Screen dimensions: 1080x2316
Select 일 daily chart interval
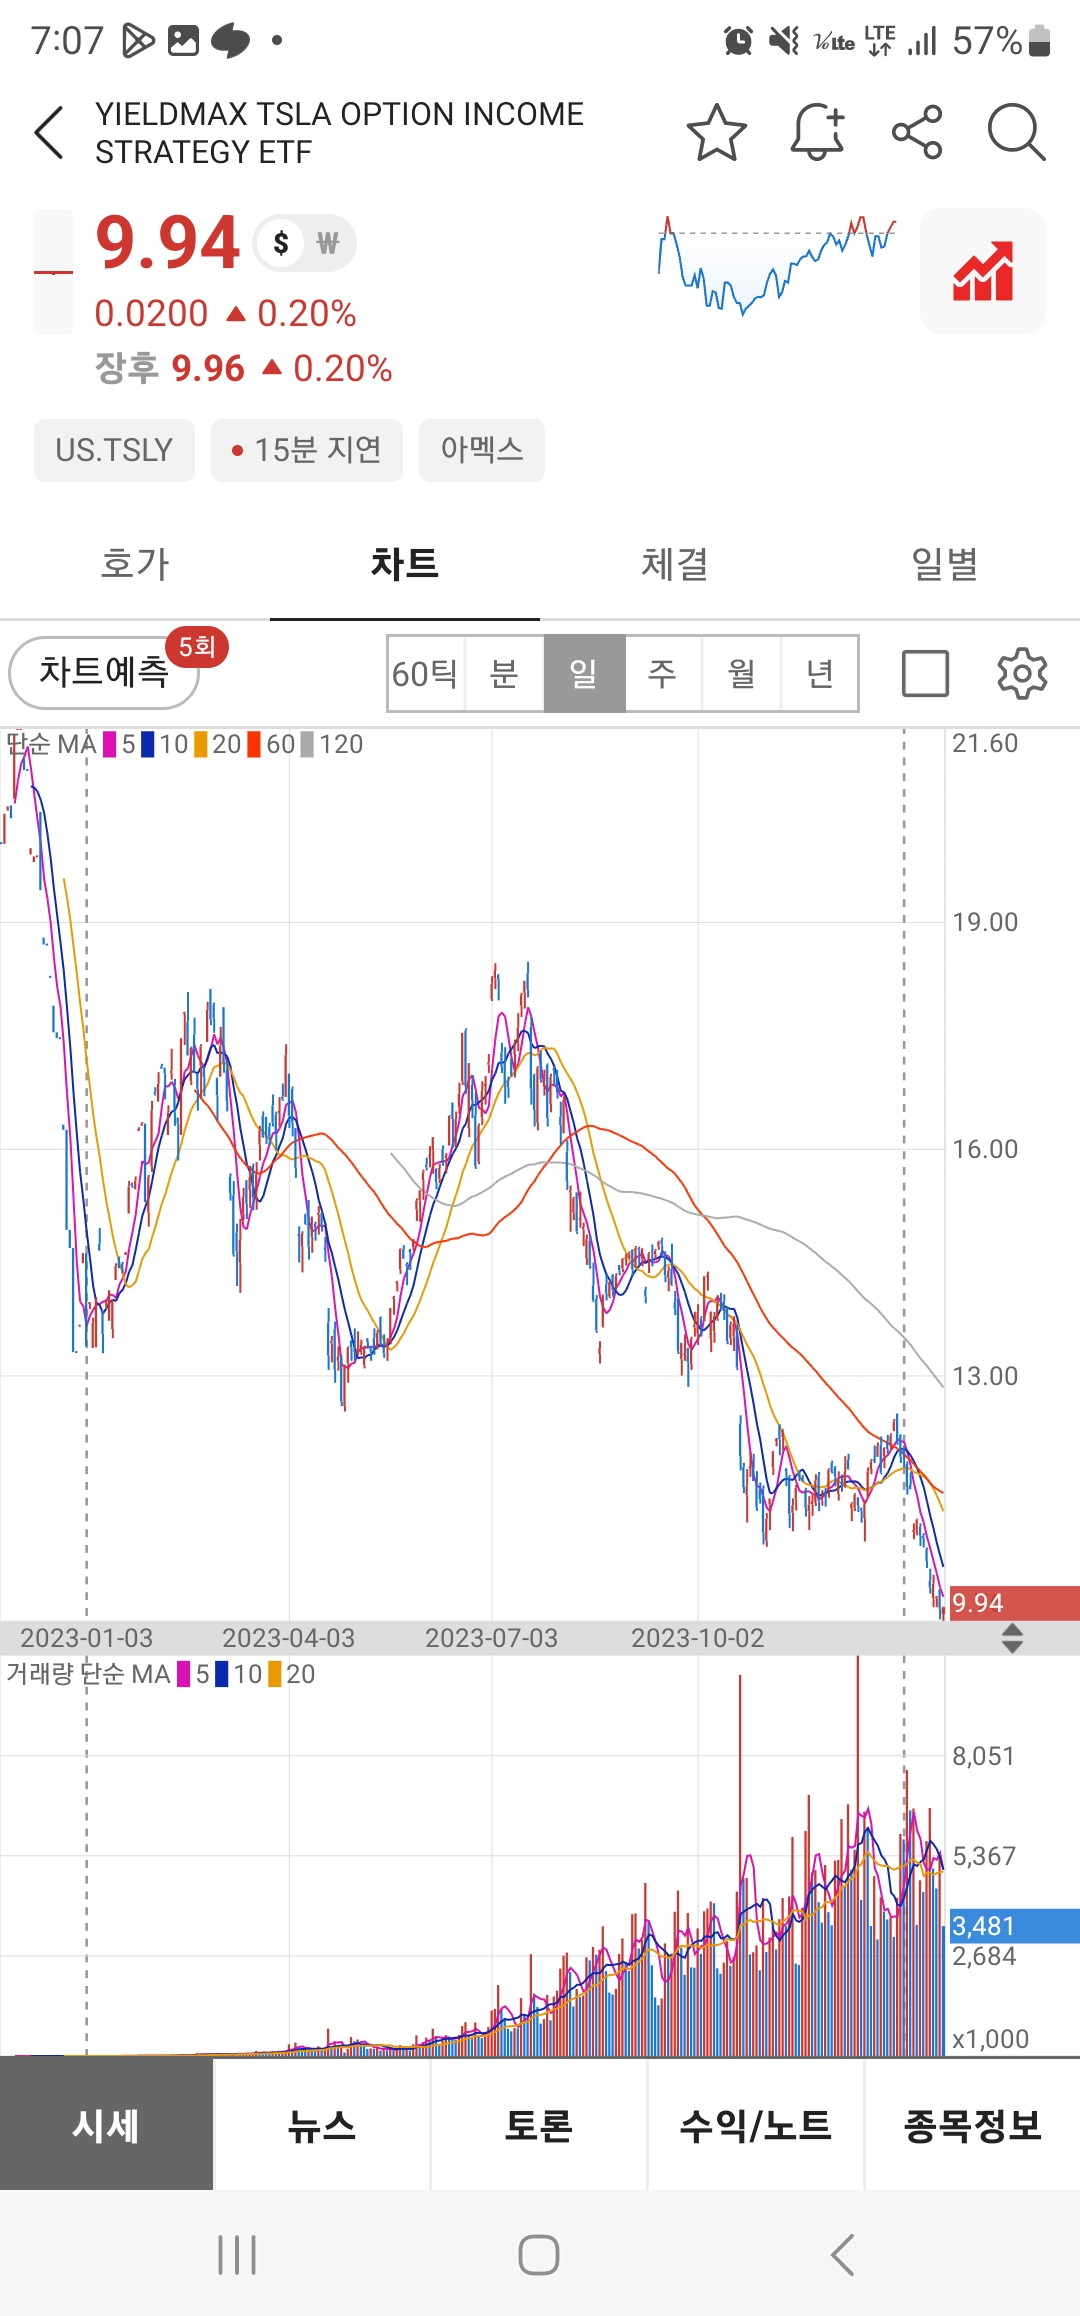tap(584, 673)
